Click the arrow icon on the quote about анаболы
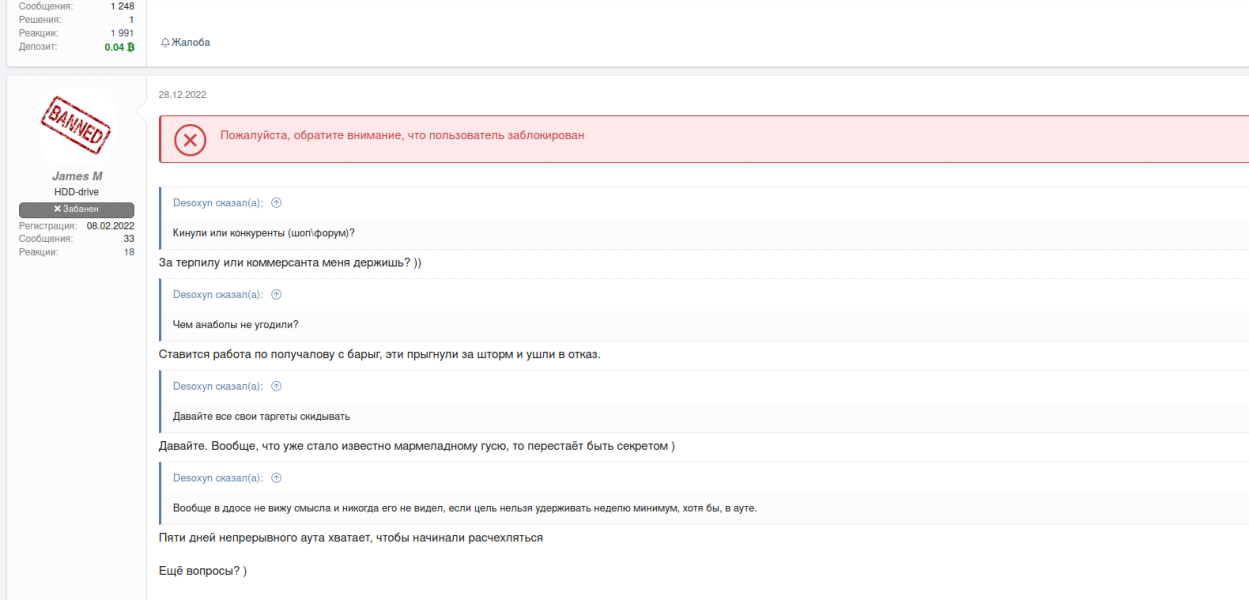The image size is (1249, 600). tap(276, 295)
